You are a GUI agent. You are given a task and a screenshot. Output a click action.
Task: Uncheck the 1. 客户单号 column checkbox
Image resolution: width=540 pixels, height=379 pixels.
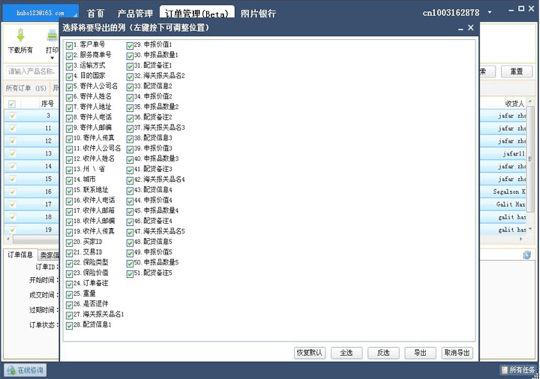(69, 45)
